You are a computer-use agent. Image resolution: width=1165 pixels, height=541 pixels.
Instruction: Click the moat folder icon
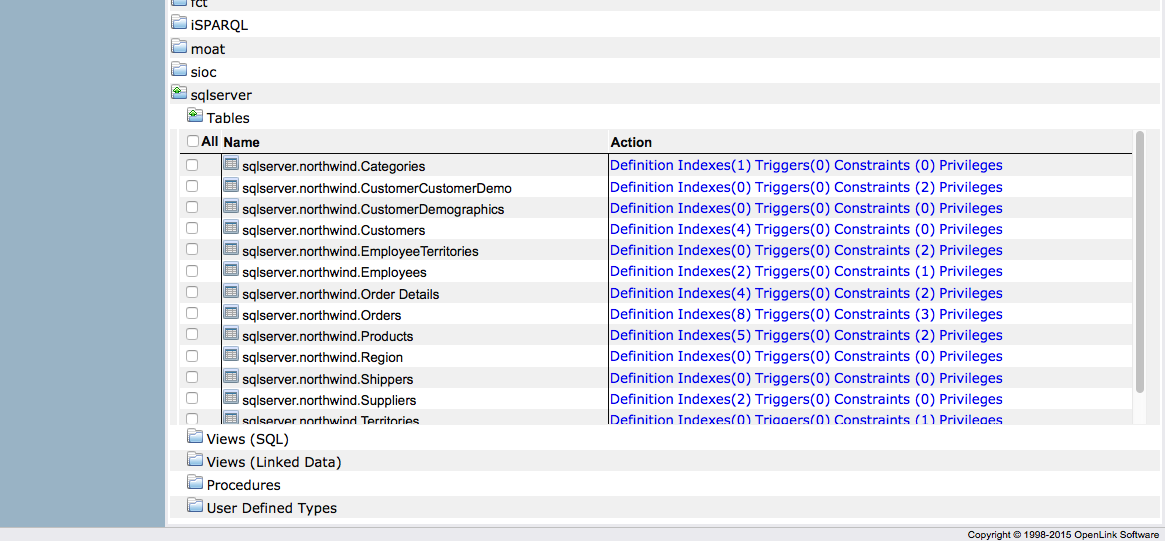pyautogui.click(x=179, y=47)
